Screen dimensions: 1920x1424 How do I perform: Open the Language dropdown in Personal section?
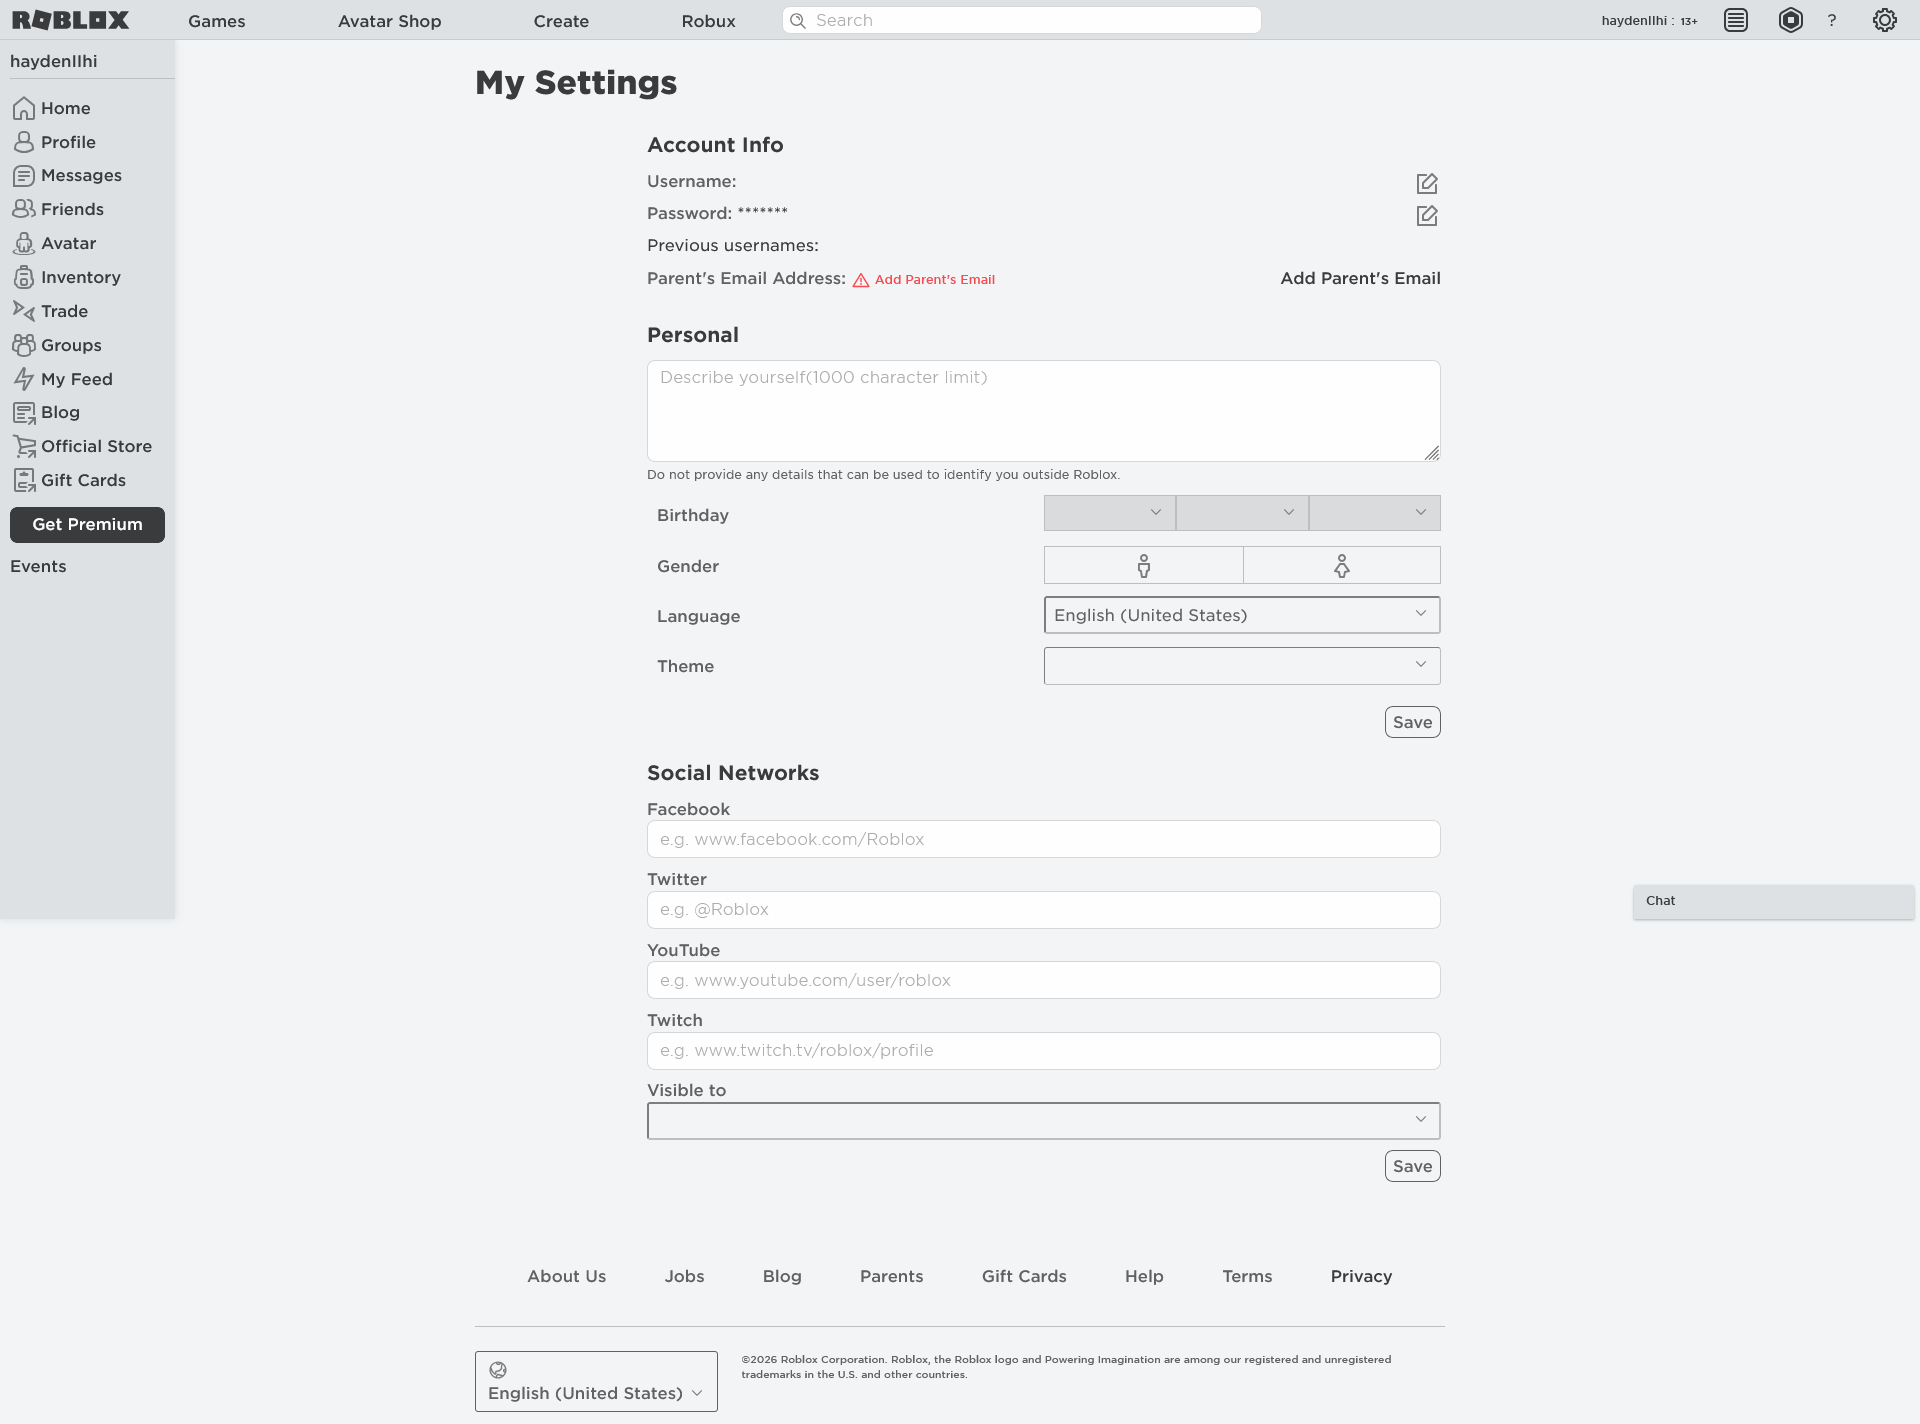(x=1241, y=615)
